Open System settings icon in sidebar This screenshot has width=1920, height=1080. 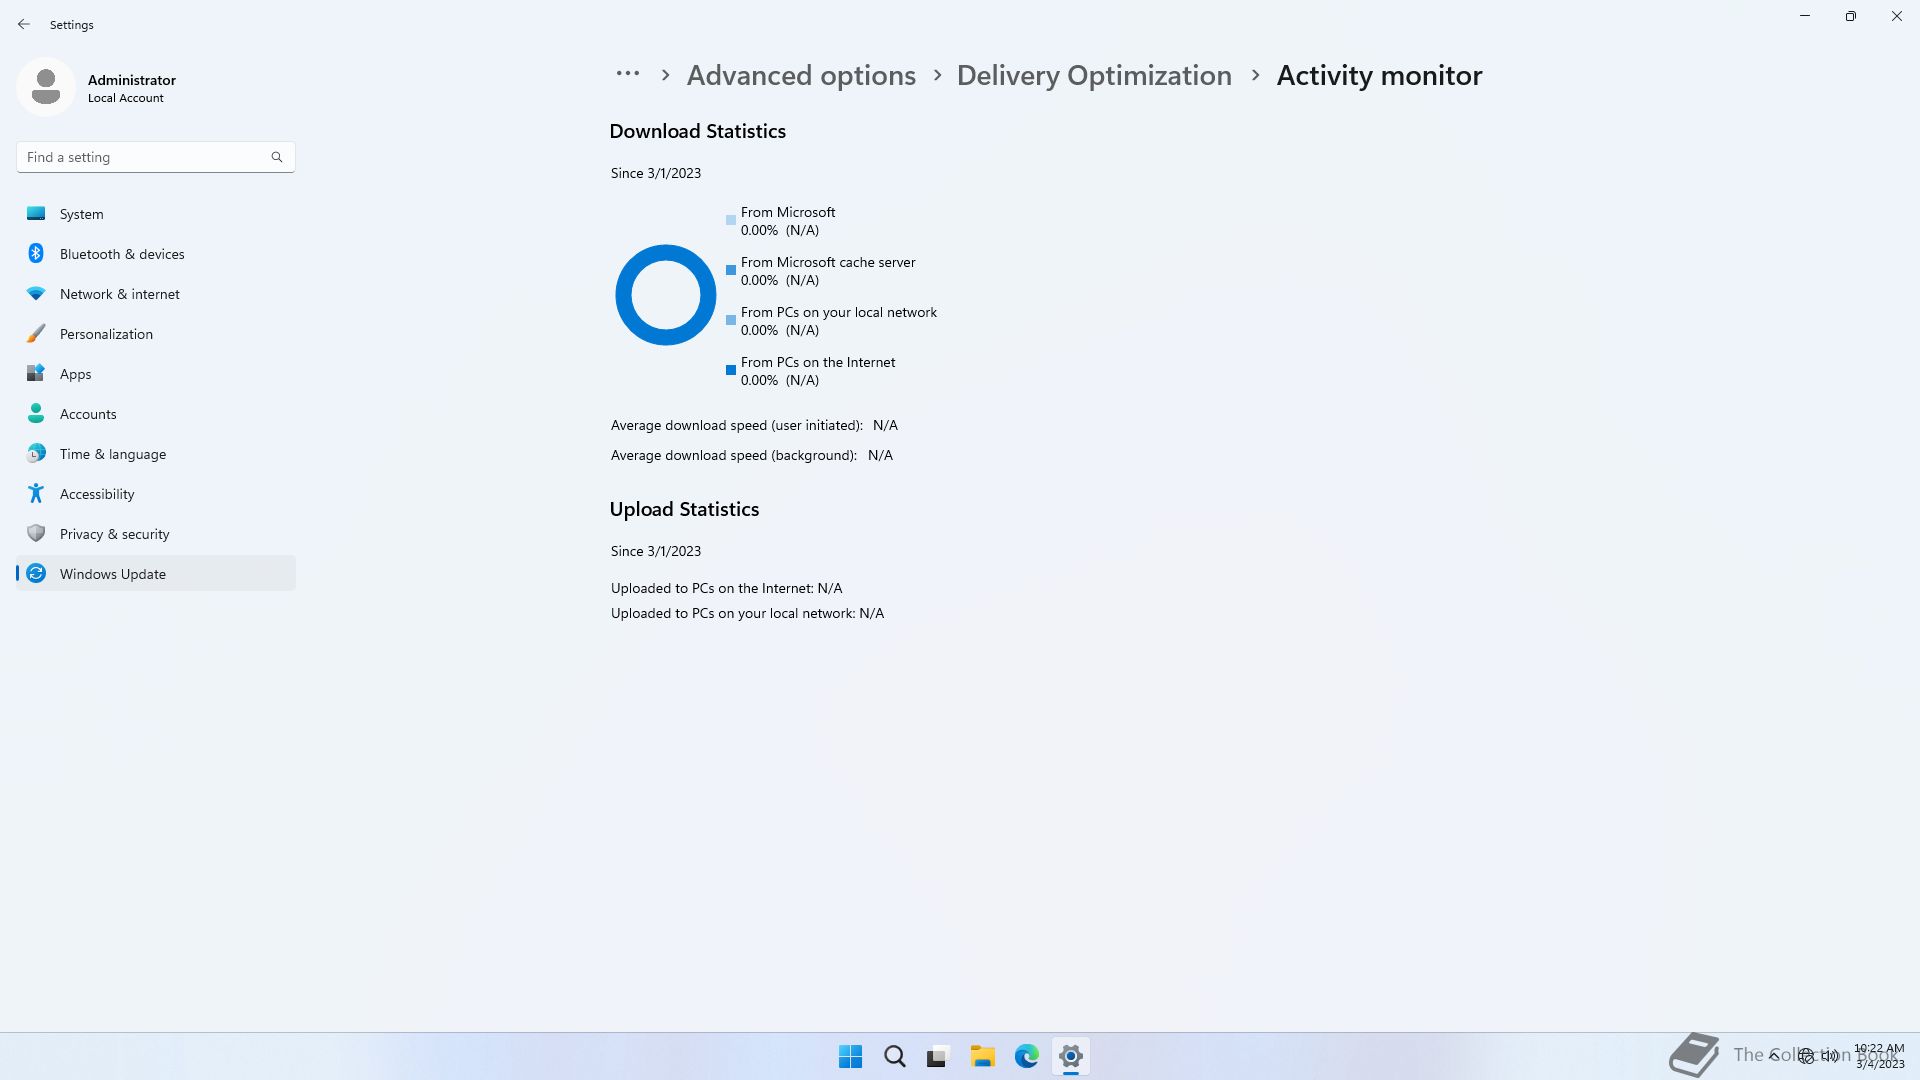pyautogui.click(x=36, y=214)
